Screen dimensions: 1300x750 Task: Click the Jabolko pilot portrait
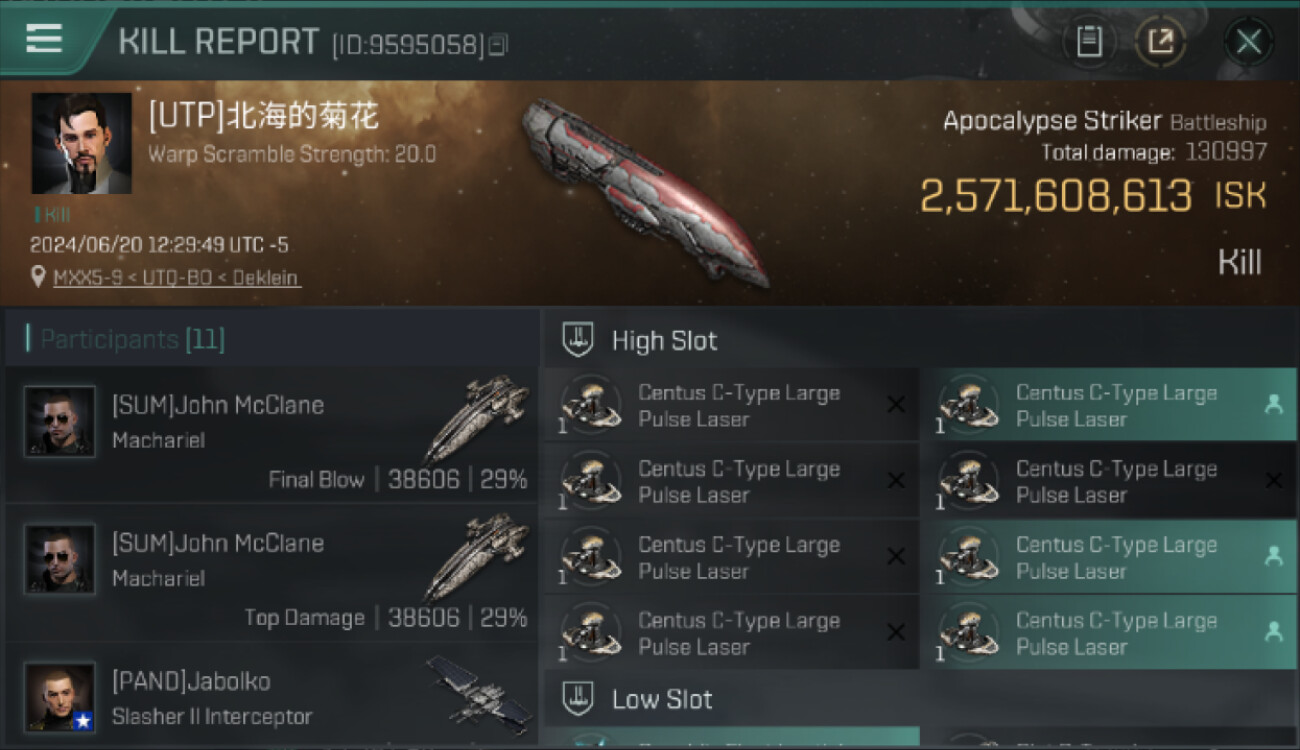[x=60, y=697]
